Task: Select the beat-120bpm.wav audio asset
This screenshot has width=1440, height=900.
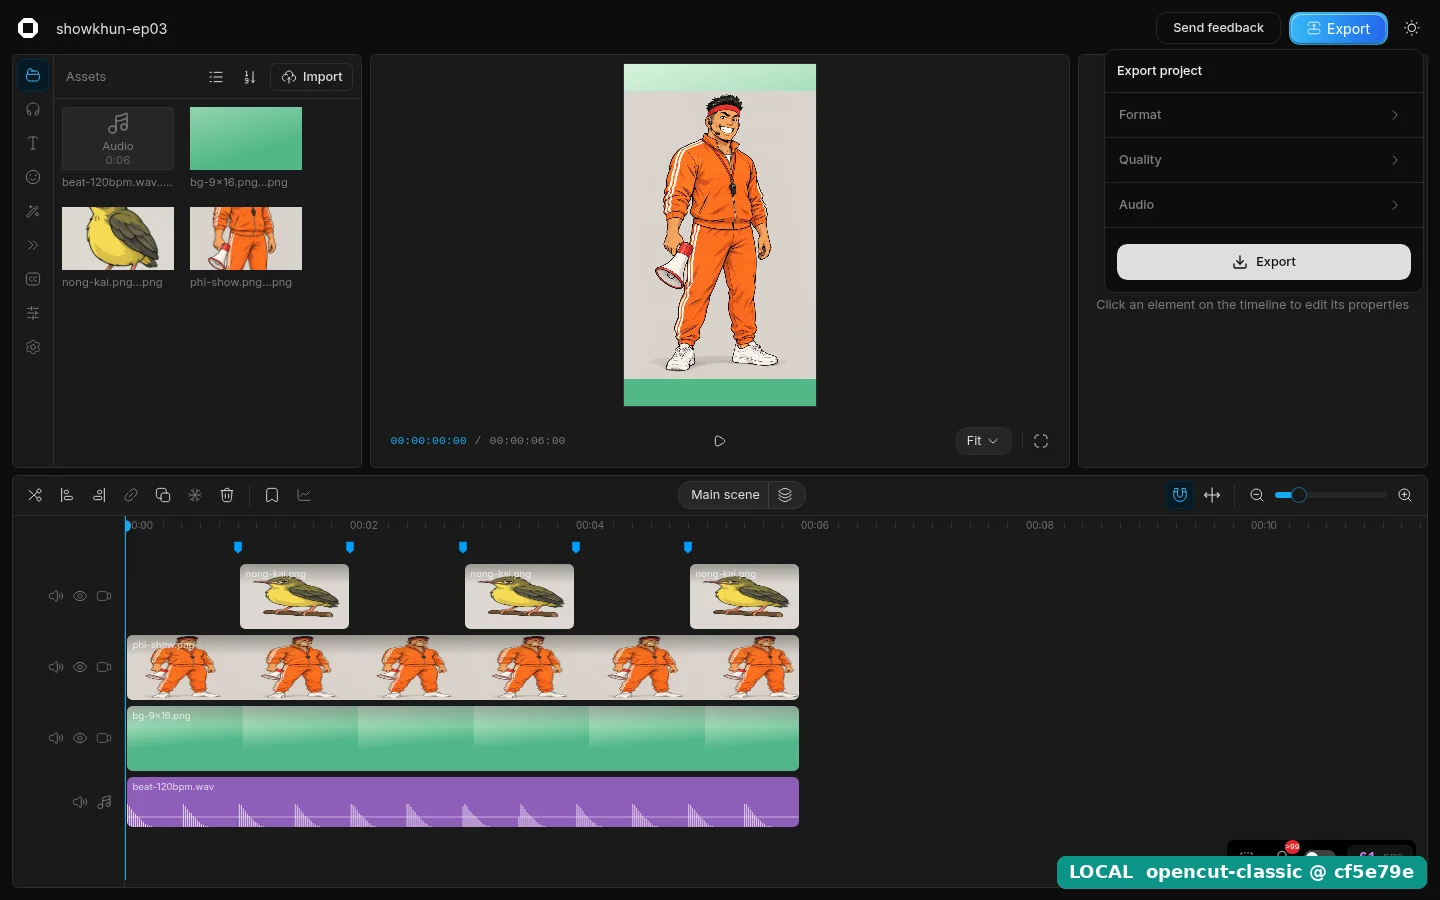Action: 118,139
